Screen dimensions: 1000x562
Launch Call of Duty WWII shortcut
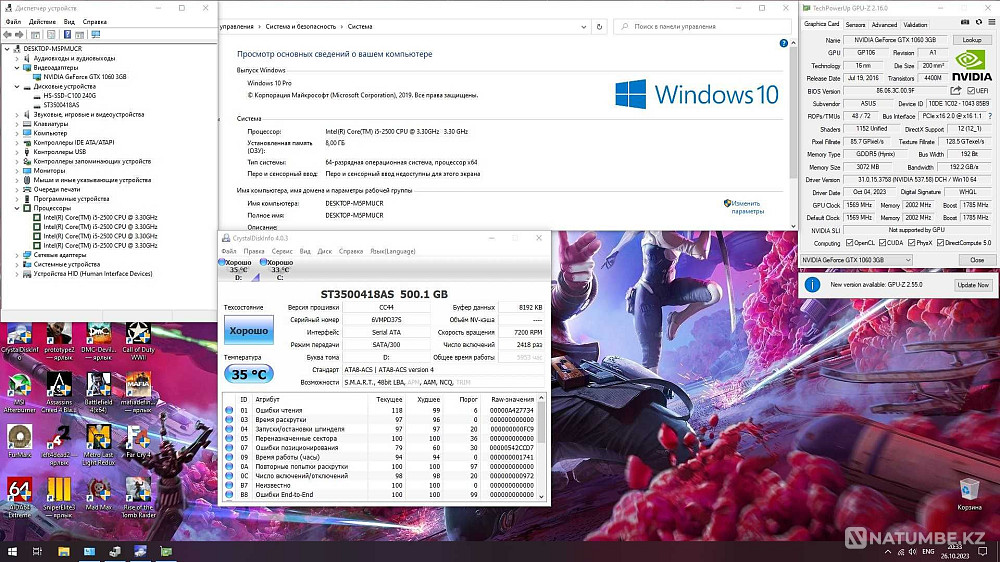tap(138, 342)
